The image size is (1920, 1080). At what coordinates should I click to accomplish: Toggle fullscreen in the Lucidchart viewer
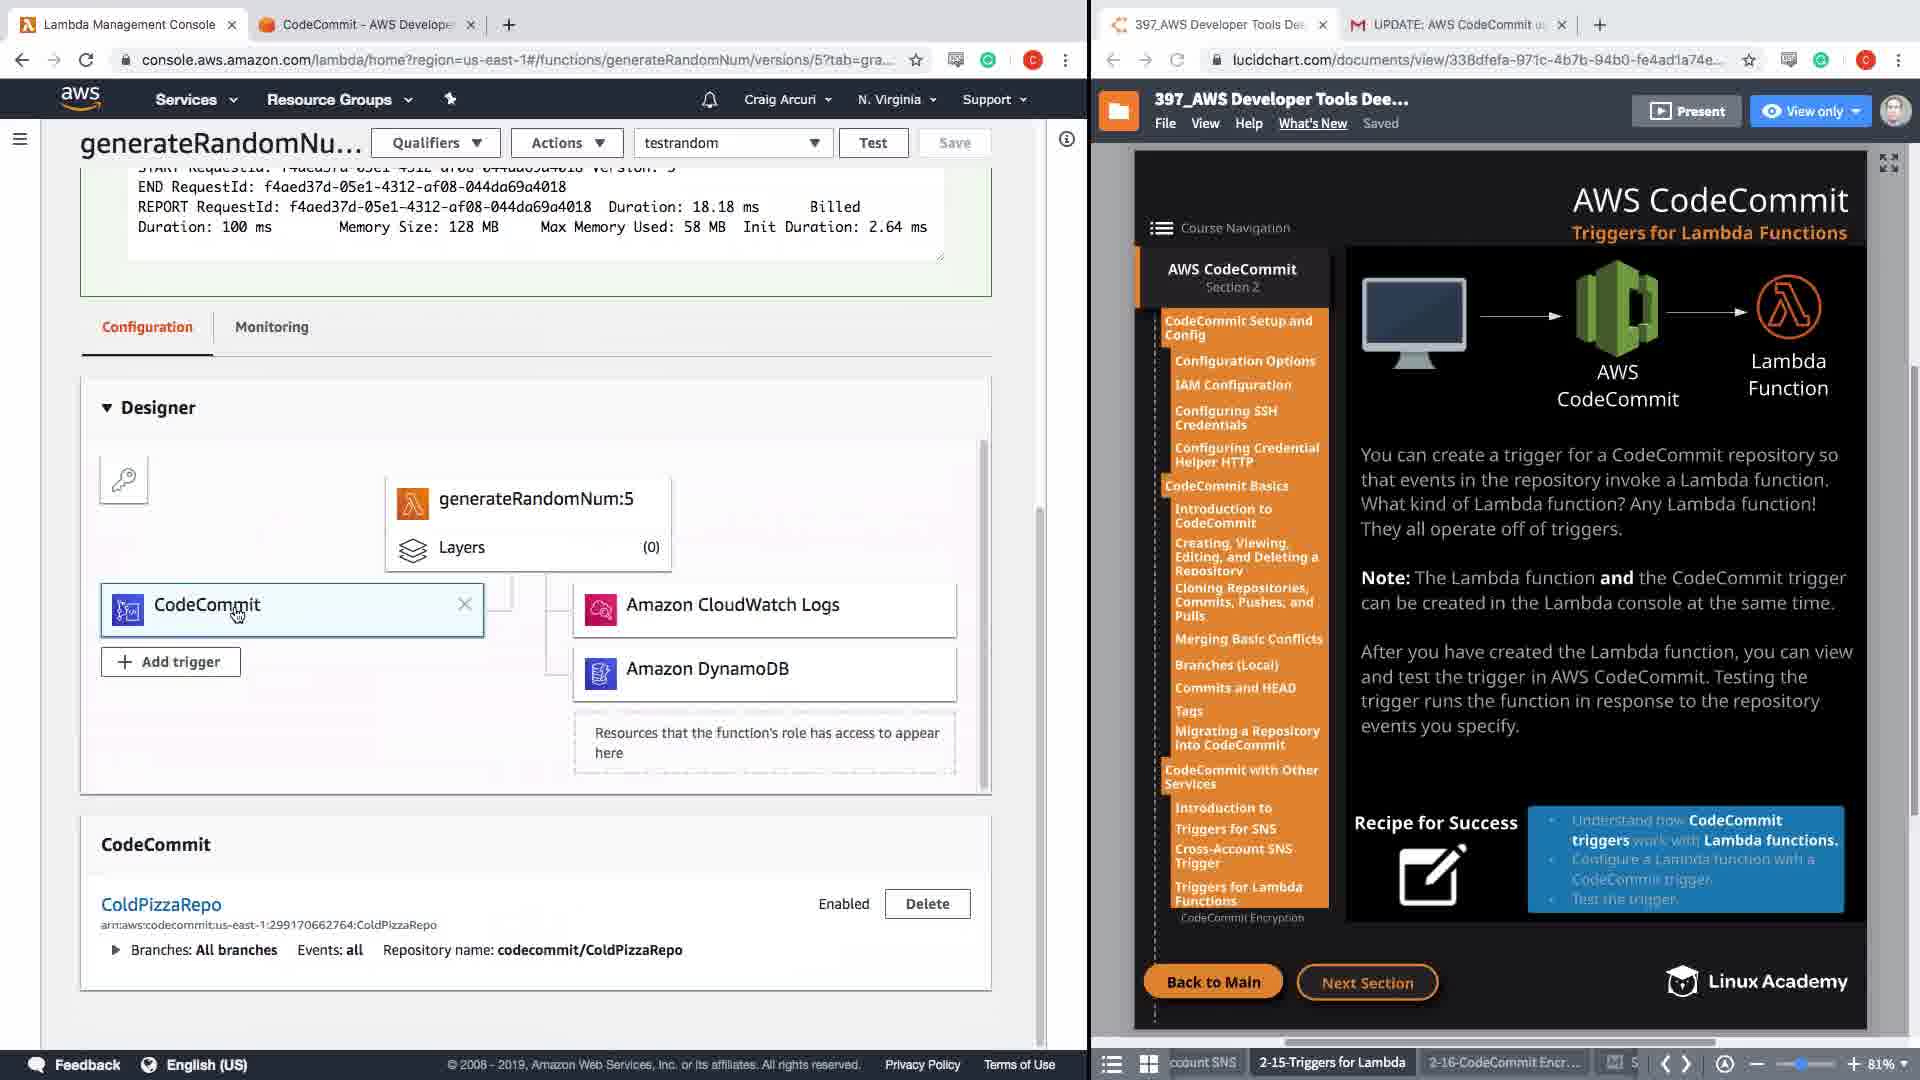1888,163
